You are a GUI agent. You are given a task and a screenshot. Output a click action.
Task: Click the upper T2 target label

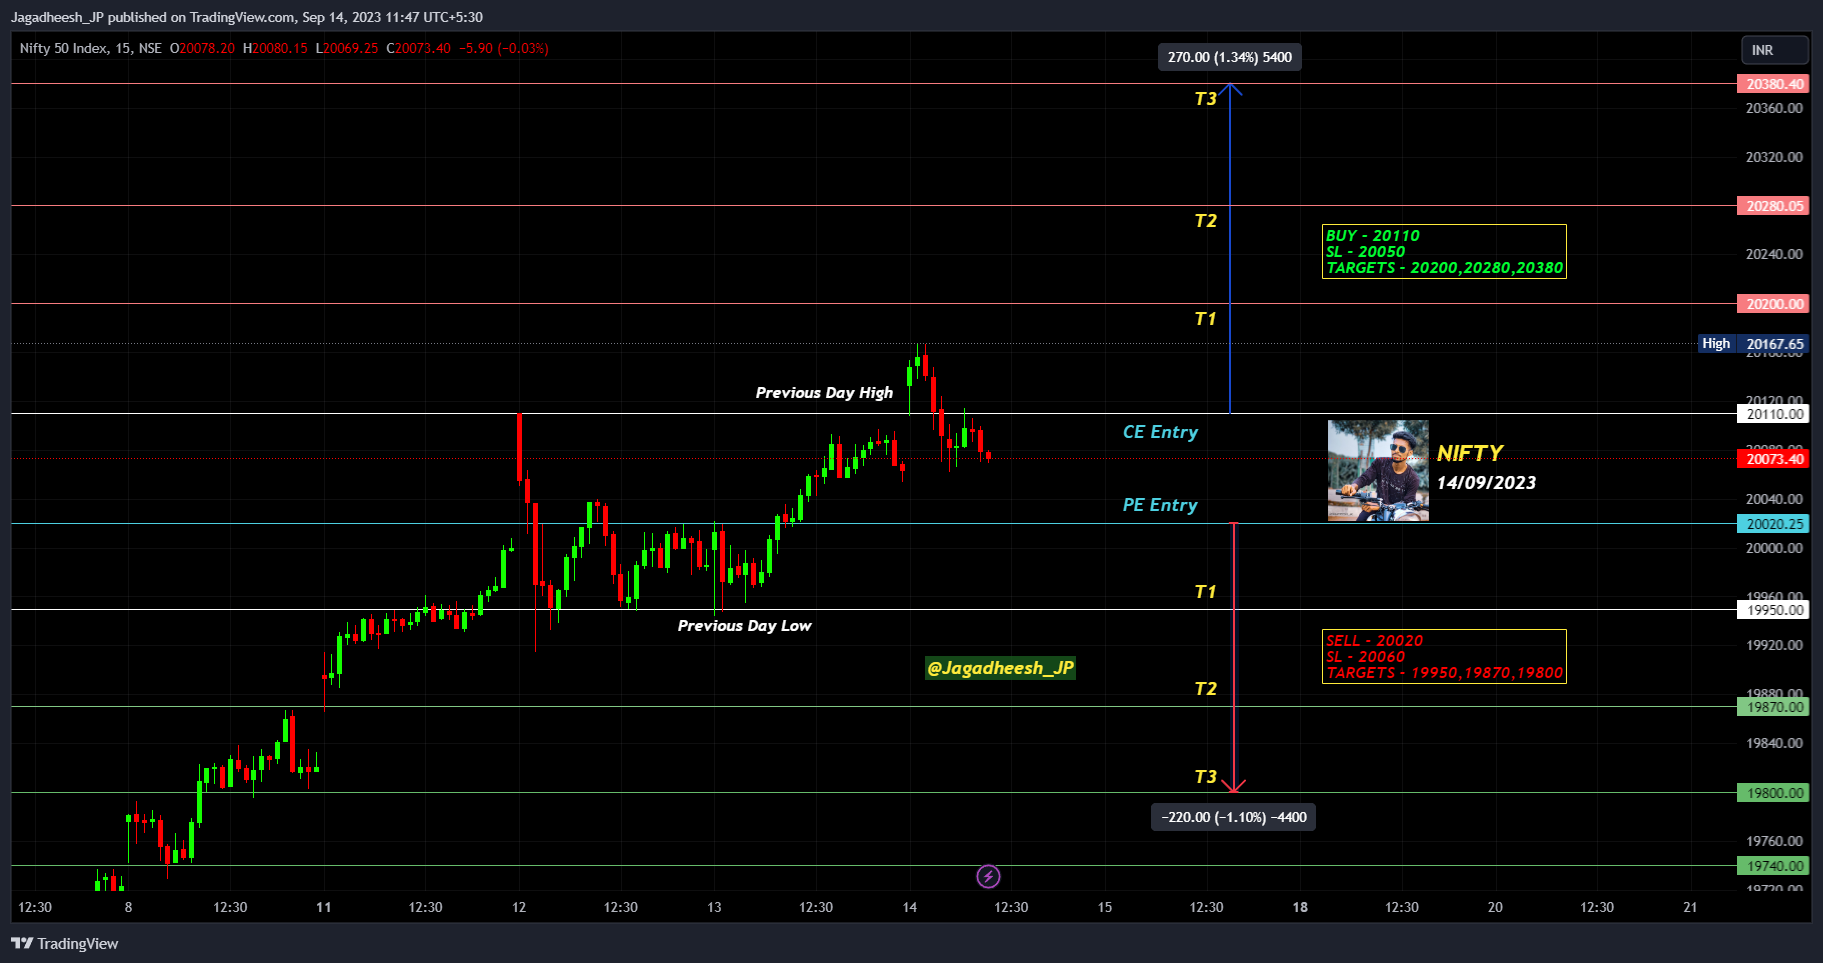pos(1206,221)
